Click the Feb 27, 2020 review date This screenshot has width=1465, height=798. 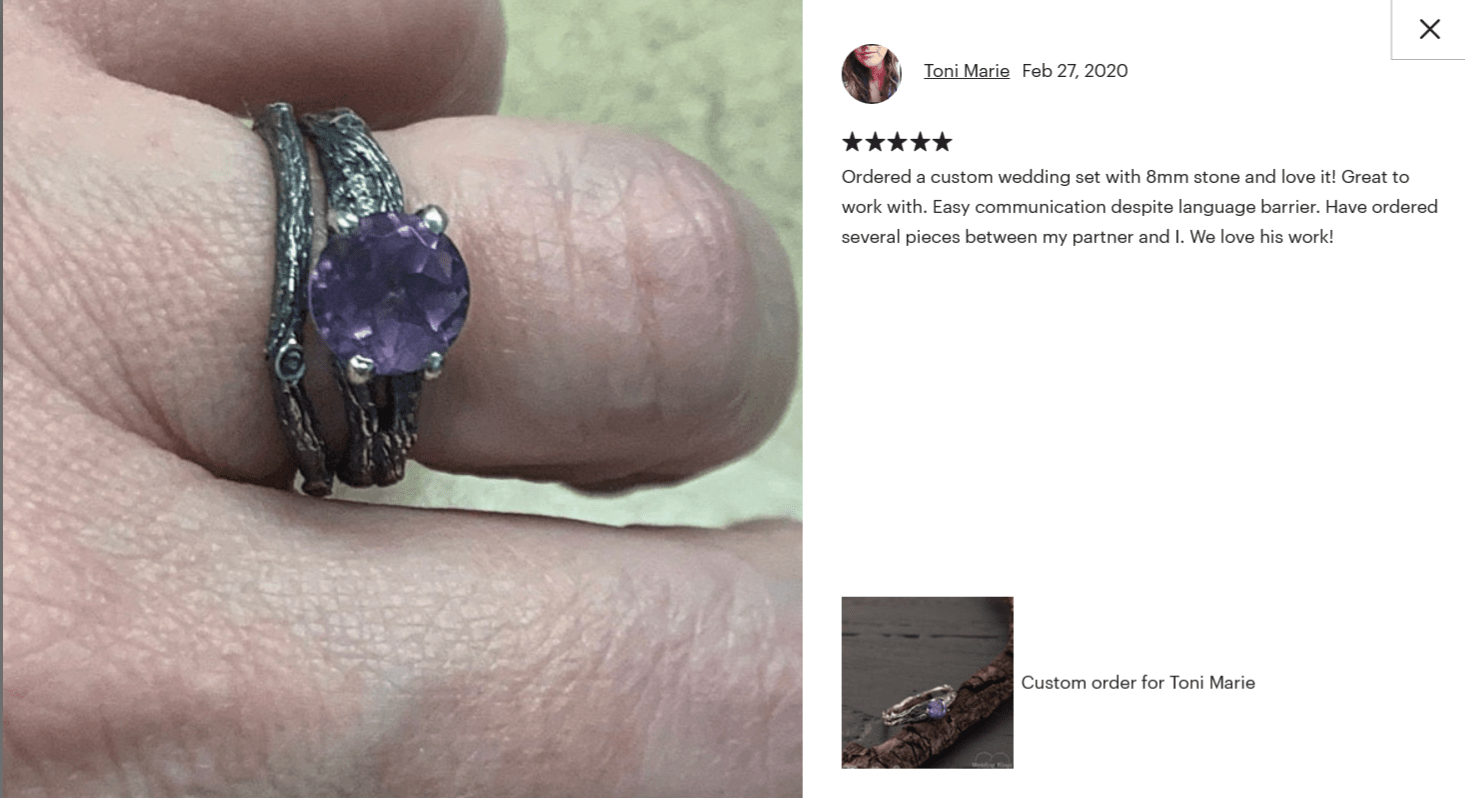tap(1075, 71)
